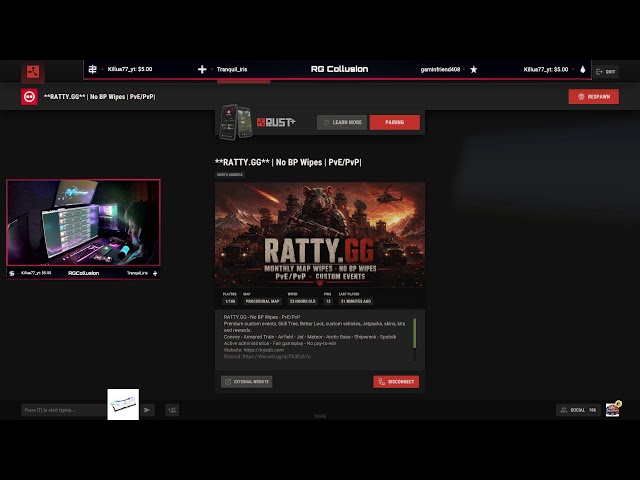The image size is (640, 480).
Task: Click the plus icon beside Tranquil_iris
Action: 202,69
